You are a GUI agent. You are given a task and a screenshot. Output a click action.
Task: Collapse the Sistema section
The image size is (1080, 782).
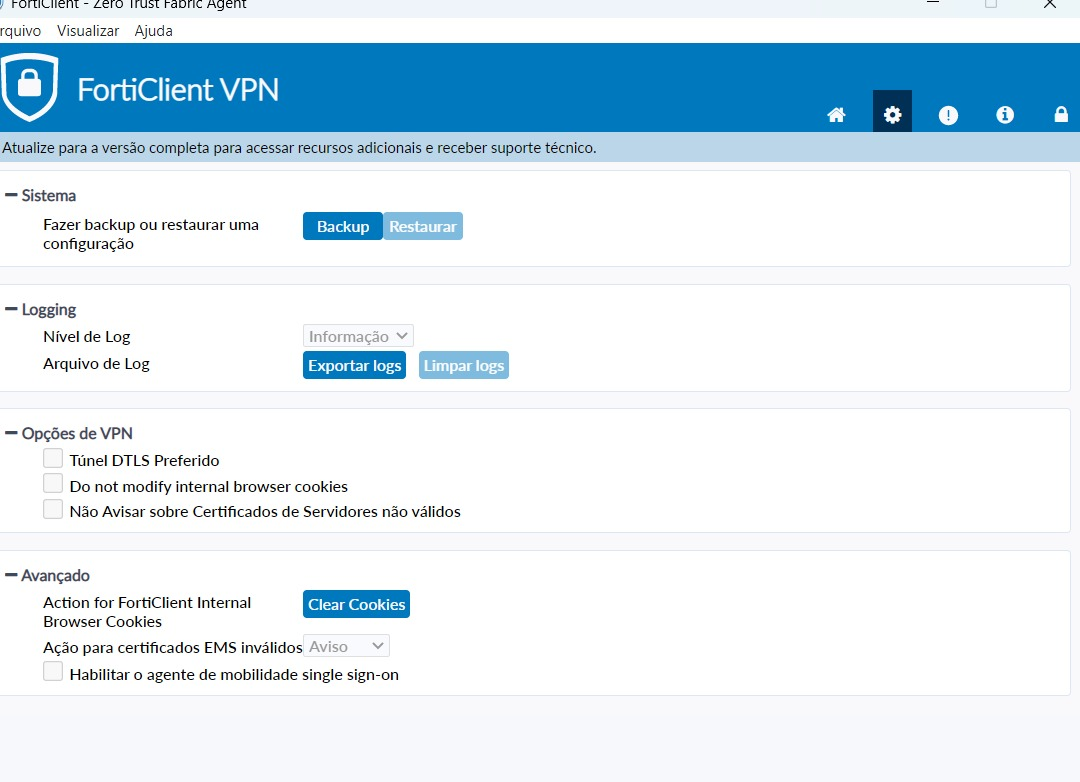click(x=11, y=195)
